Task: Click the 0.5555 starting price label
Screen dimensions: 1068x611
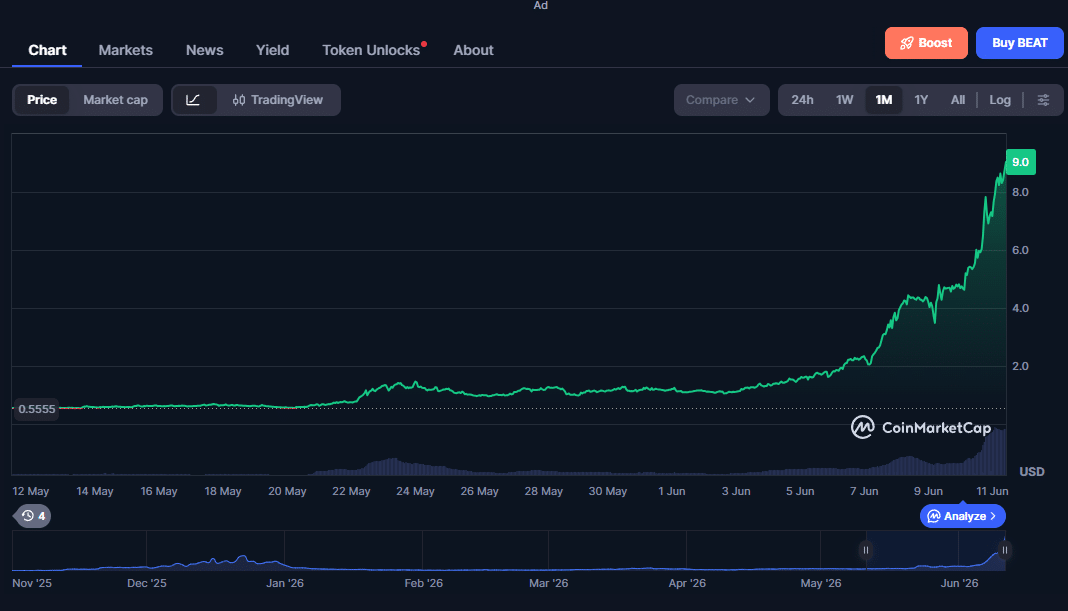Action: 37,409
